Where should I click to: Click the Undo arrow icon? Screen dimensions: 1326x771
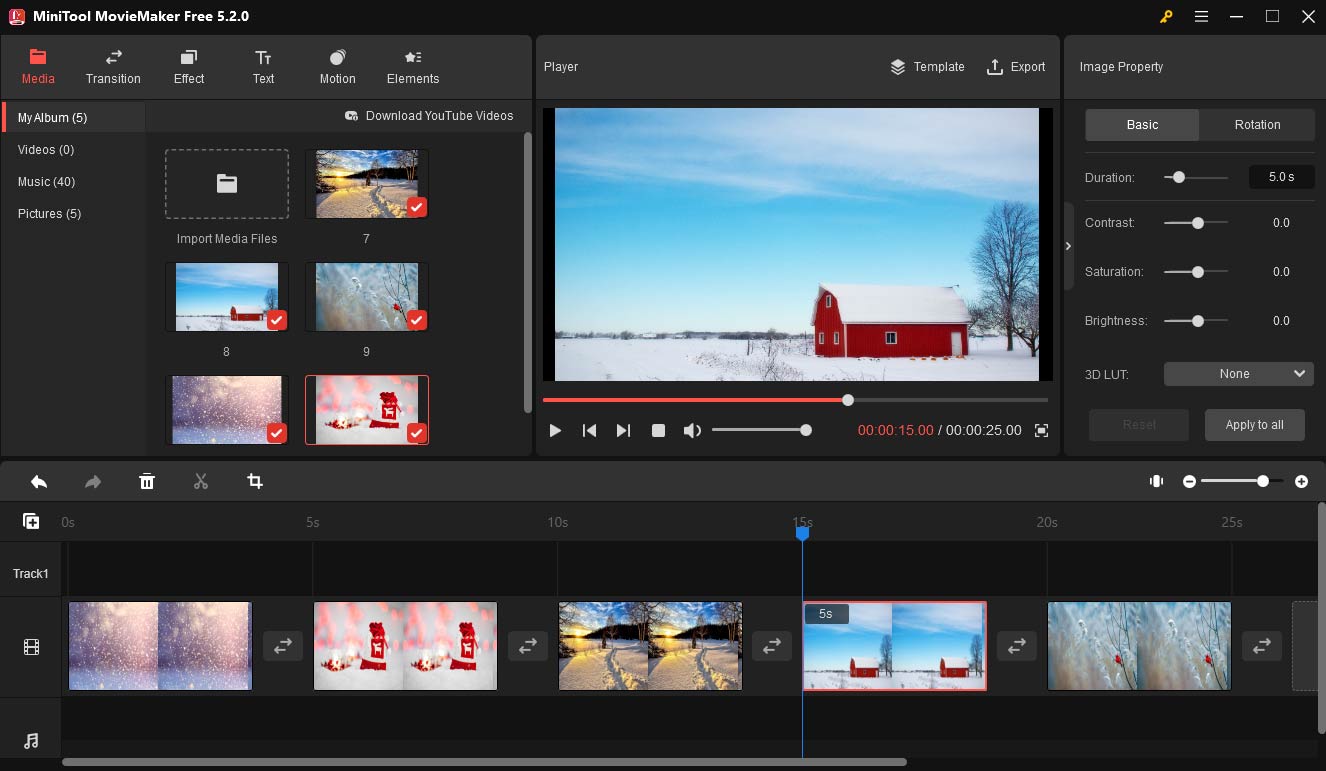pos(38,481)
